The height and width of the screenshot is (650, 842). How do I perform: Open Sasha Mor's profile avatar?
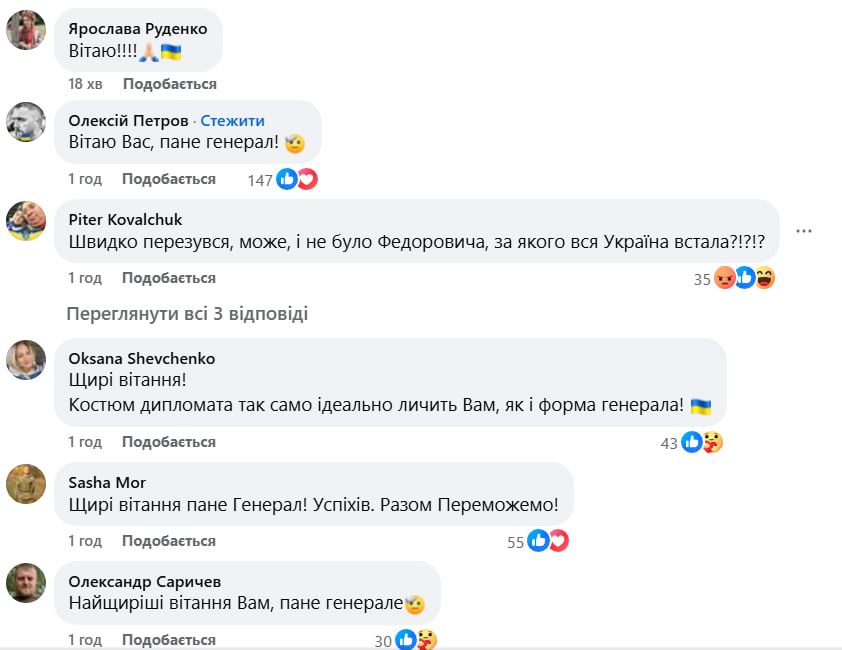click(25, 484)
